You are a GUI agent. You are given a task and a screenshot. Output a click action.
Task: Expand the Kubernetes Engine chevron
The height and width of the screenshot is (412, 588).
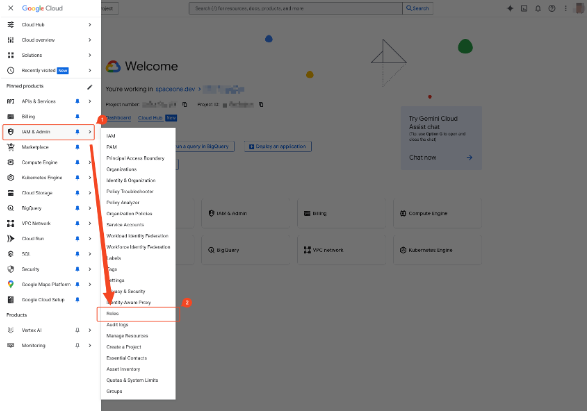click(x=90, y=178)
